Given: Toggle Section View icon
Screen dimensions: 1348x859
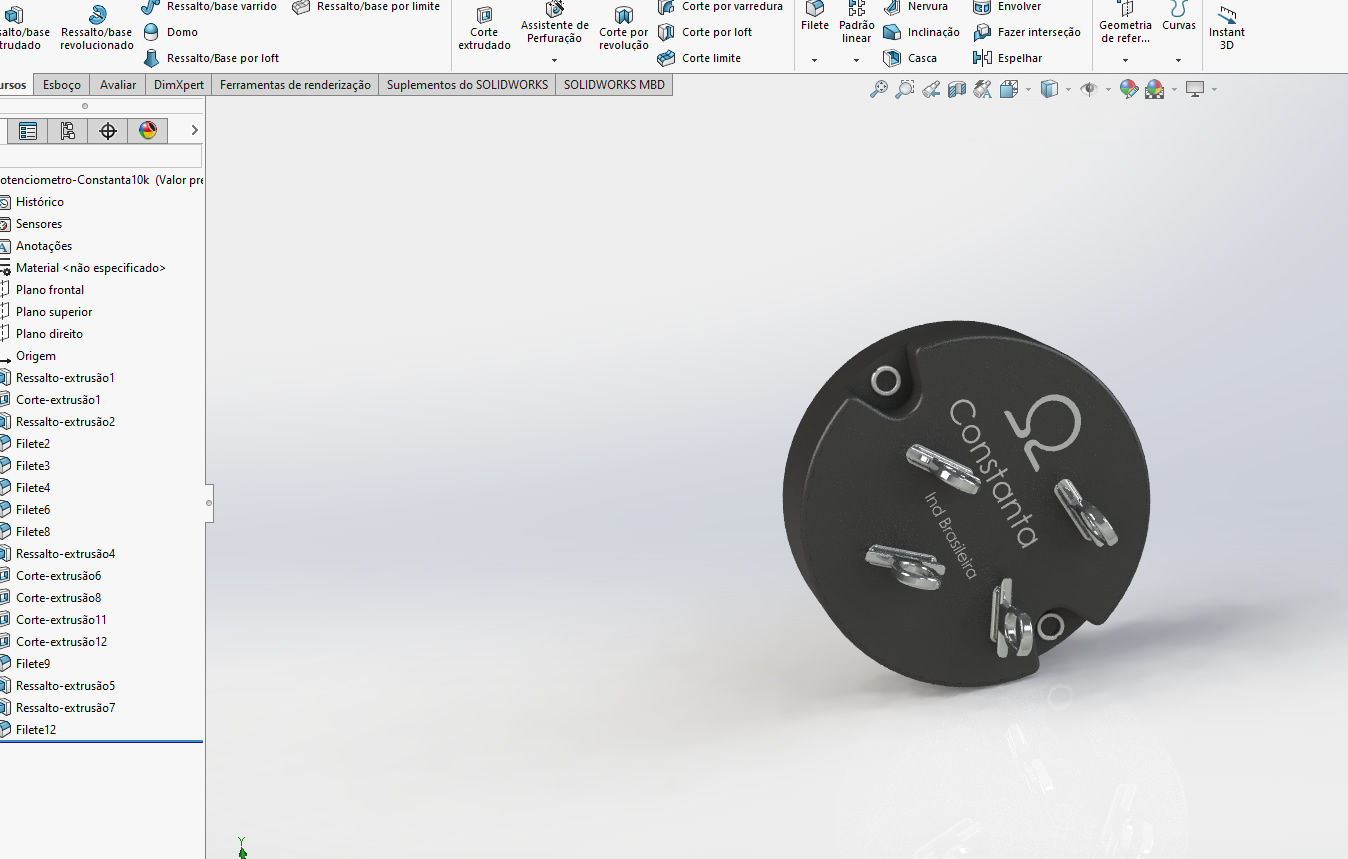Looking at the screenshot, I should click(x=957, y=90).
